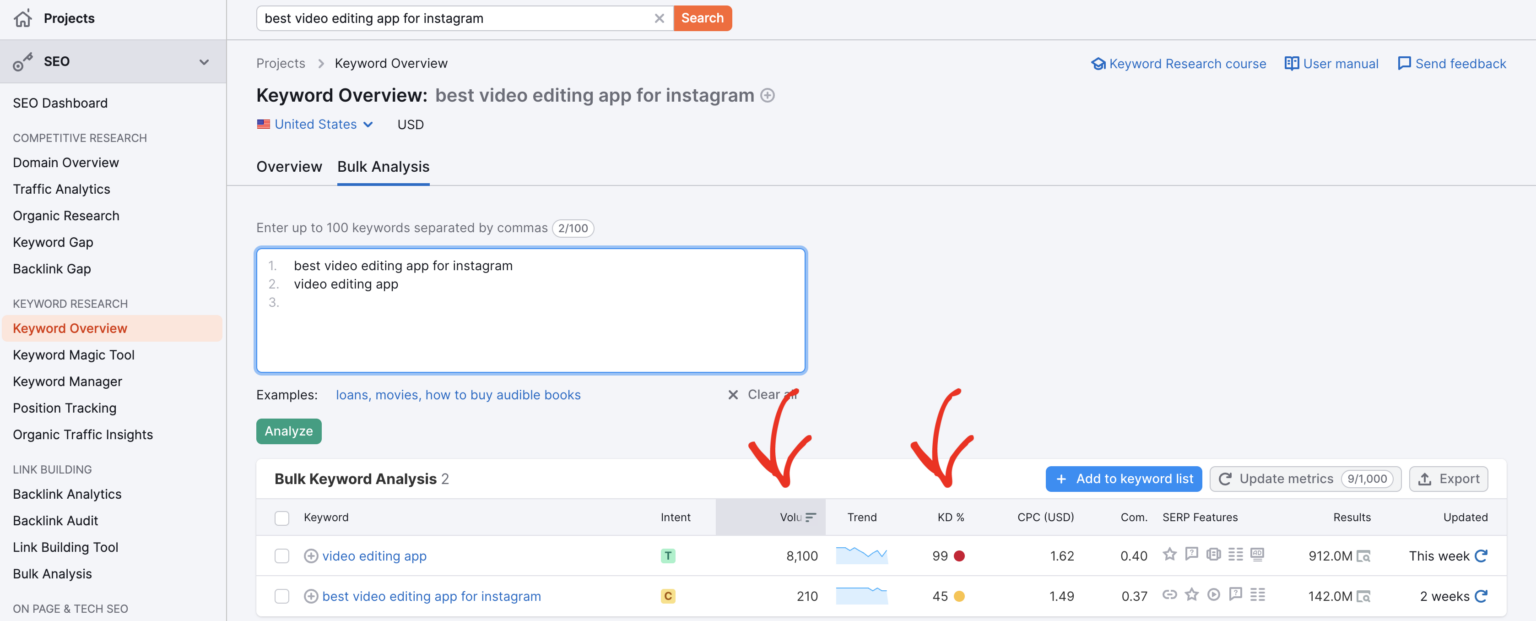Tick the checkbox beside best video editing app for instagram
This screenshot has width=1536, height=621.
(x=282, y=596)
